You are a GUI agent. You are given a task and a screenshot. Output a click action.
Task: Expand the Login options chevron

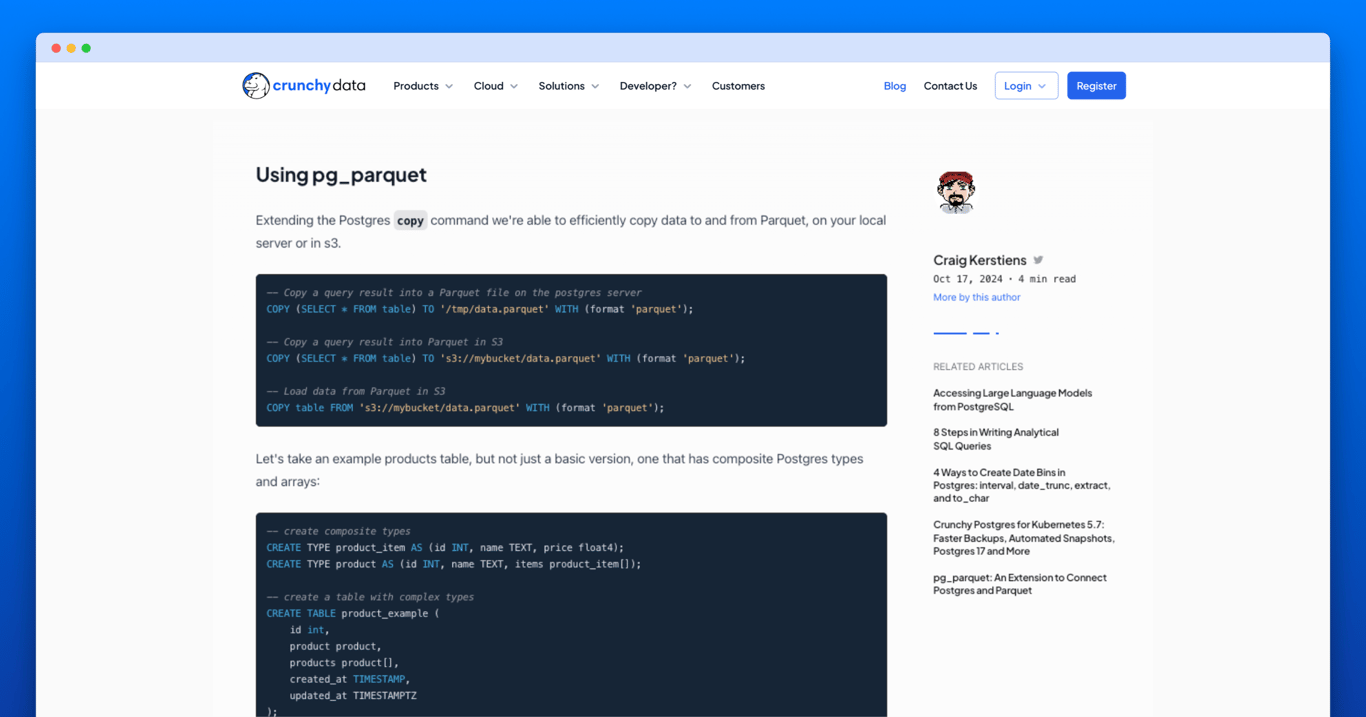click(x=1042, y=85)
